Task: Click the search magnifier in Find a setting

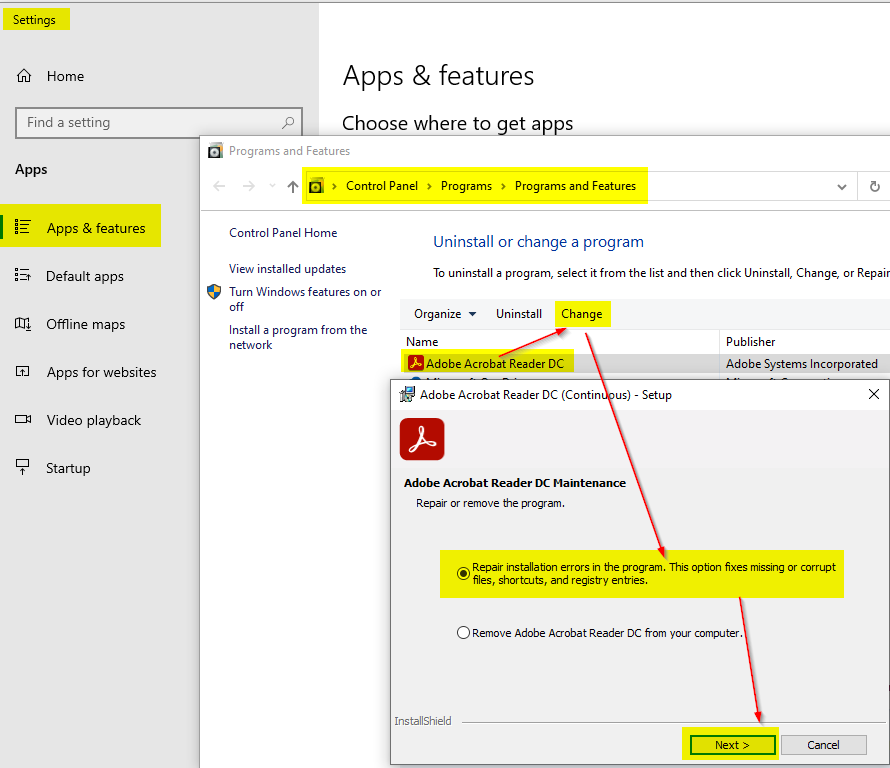Action: (x=288, y=123)
